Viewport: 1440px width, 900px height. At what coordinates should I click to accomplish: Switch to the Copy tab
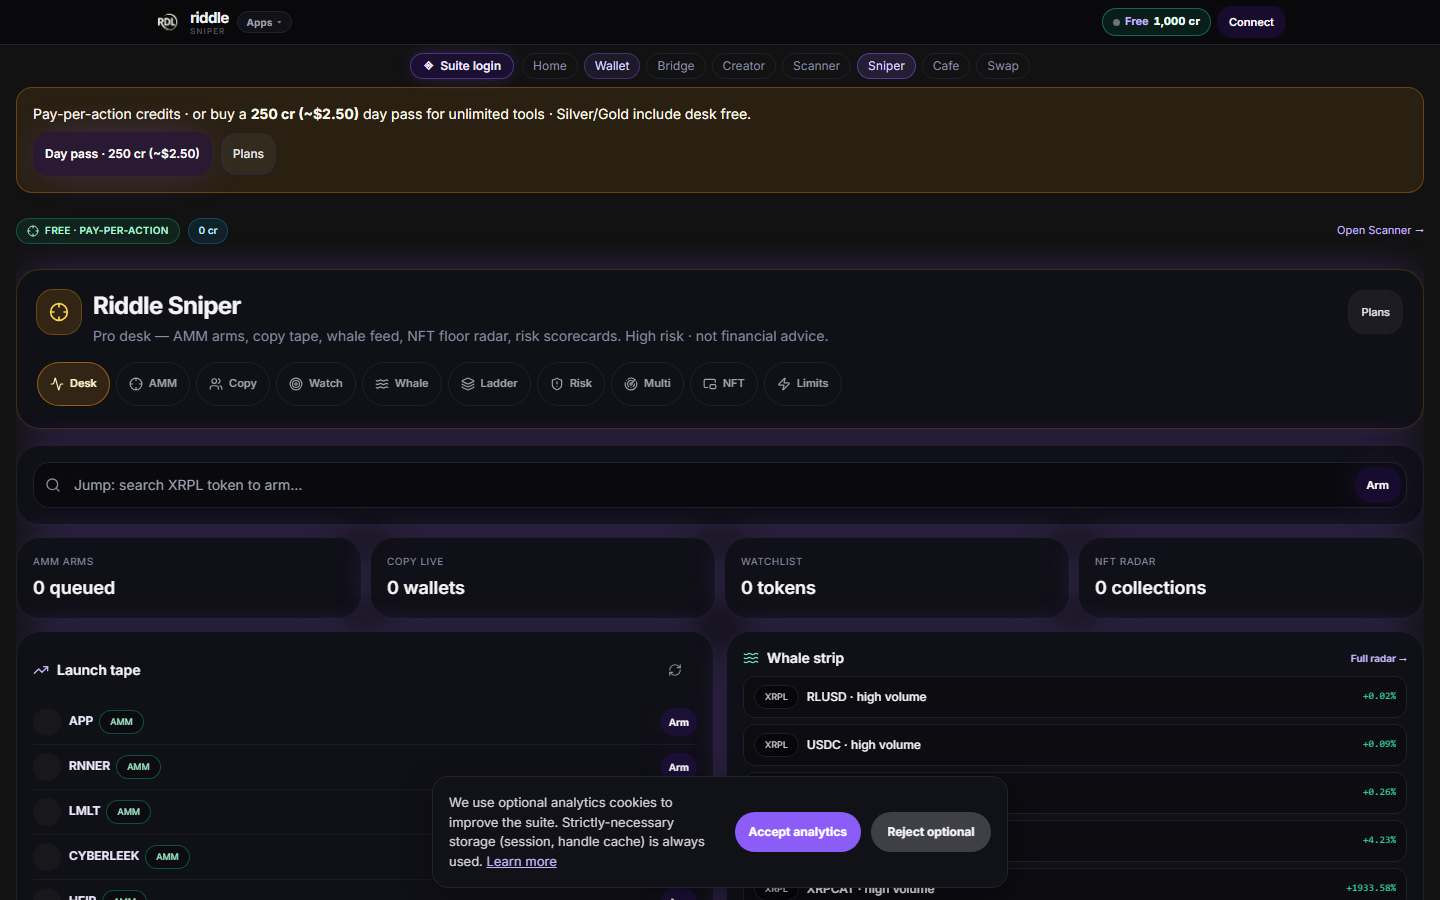pos(233,384)
